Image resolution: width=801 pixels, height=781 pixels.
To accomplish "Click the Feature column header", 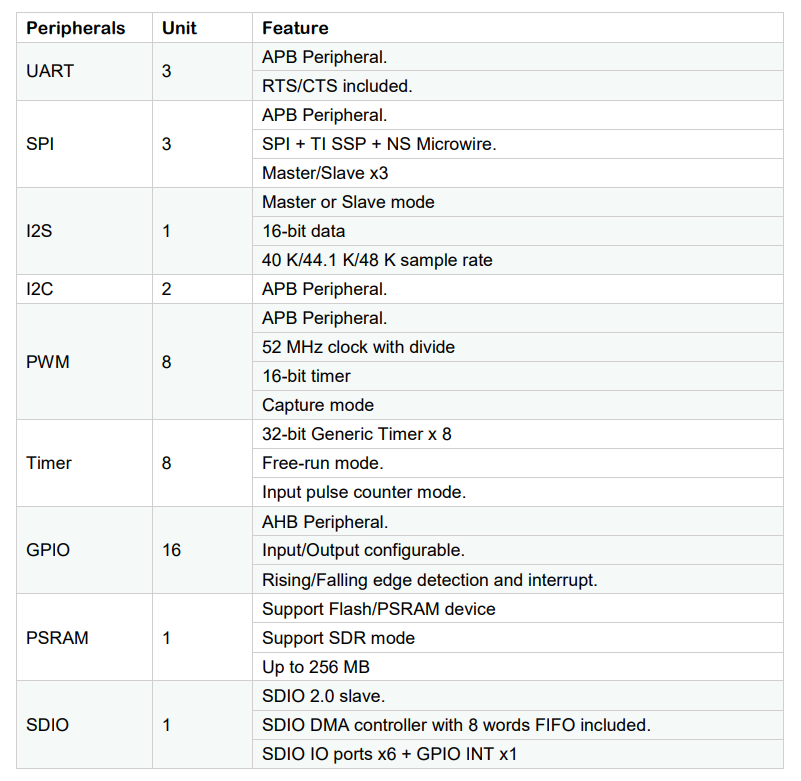I will (517, 28).
